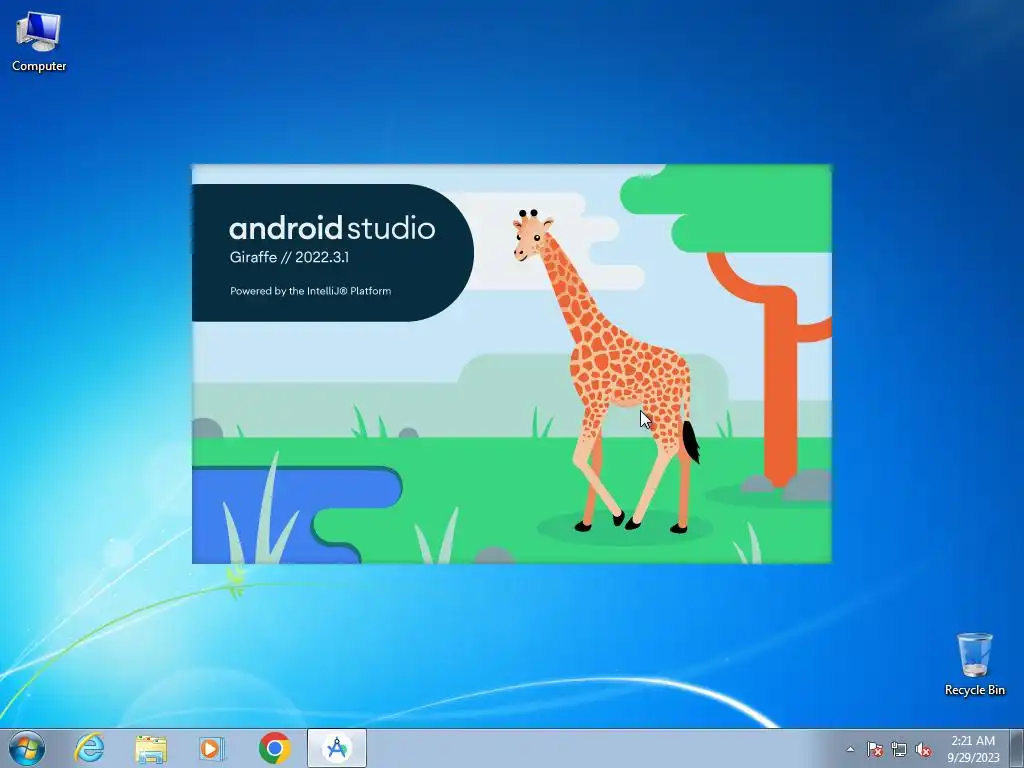
Task: Click the Android Studio Giraffe splash screen
Action: point(512,364)
